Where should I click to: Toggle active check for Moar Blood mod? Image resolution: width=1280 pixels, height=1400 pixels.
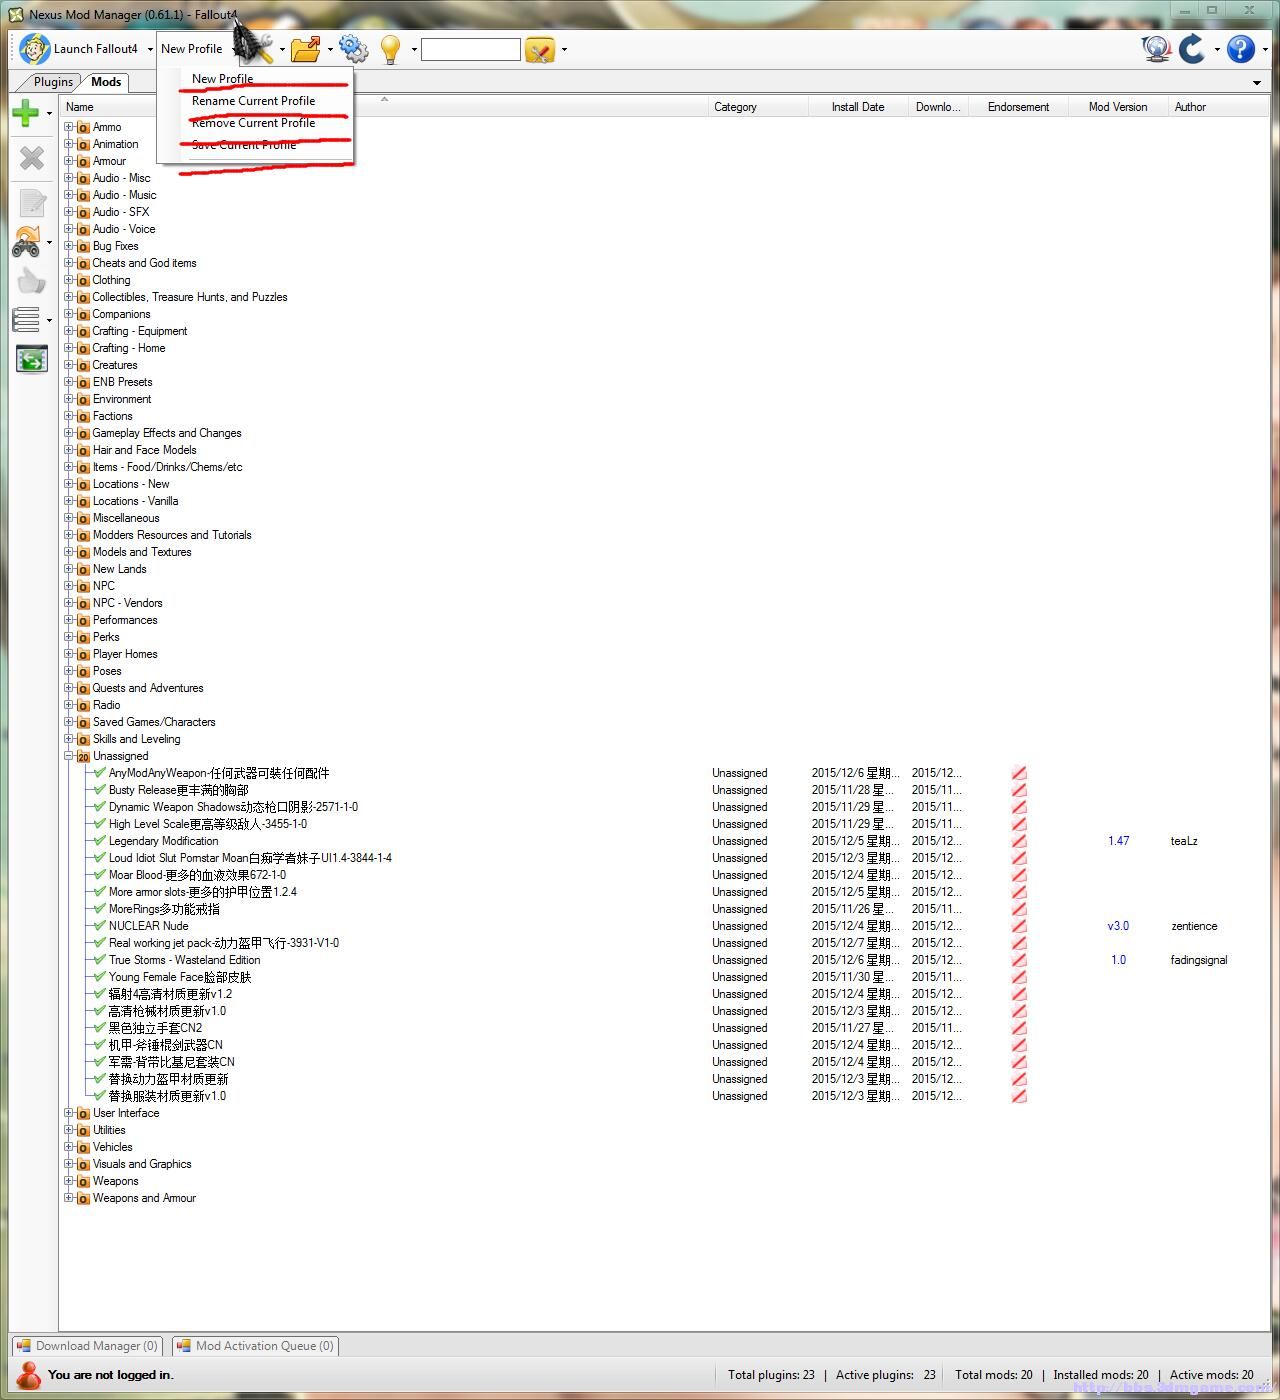[99, 874]
